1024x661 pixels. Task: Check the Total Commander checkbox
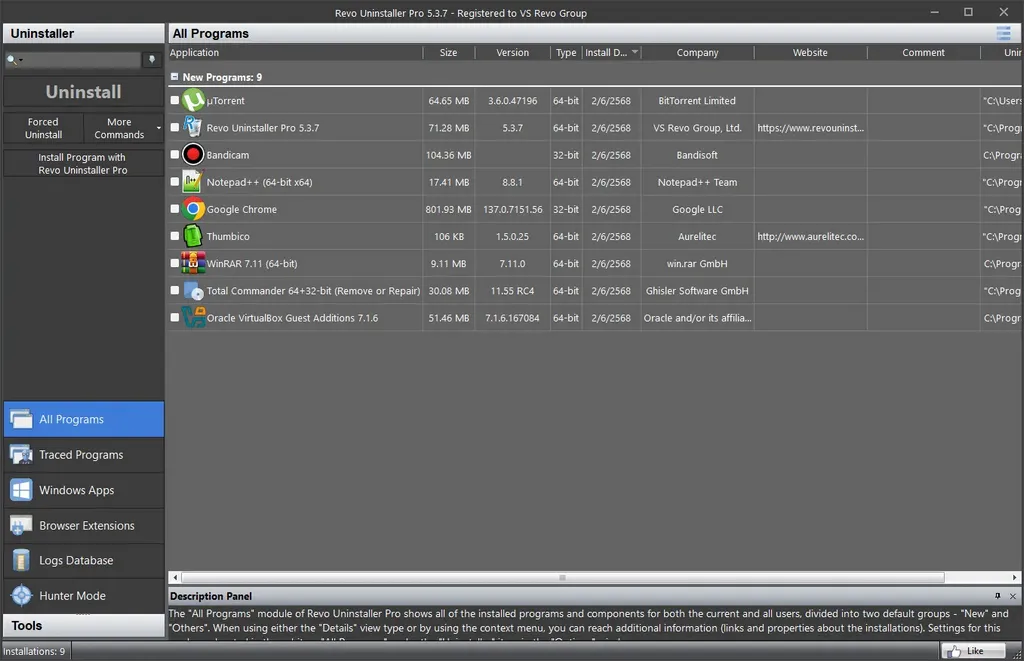[x=174, y=290]
